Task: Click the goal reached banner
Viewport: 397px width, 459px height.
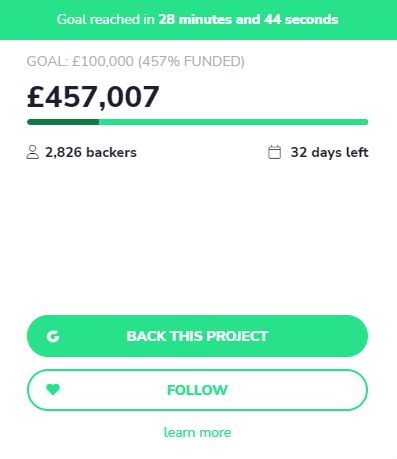Action: pyautogui.click(x=198, y=20)
